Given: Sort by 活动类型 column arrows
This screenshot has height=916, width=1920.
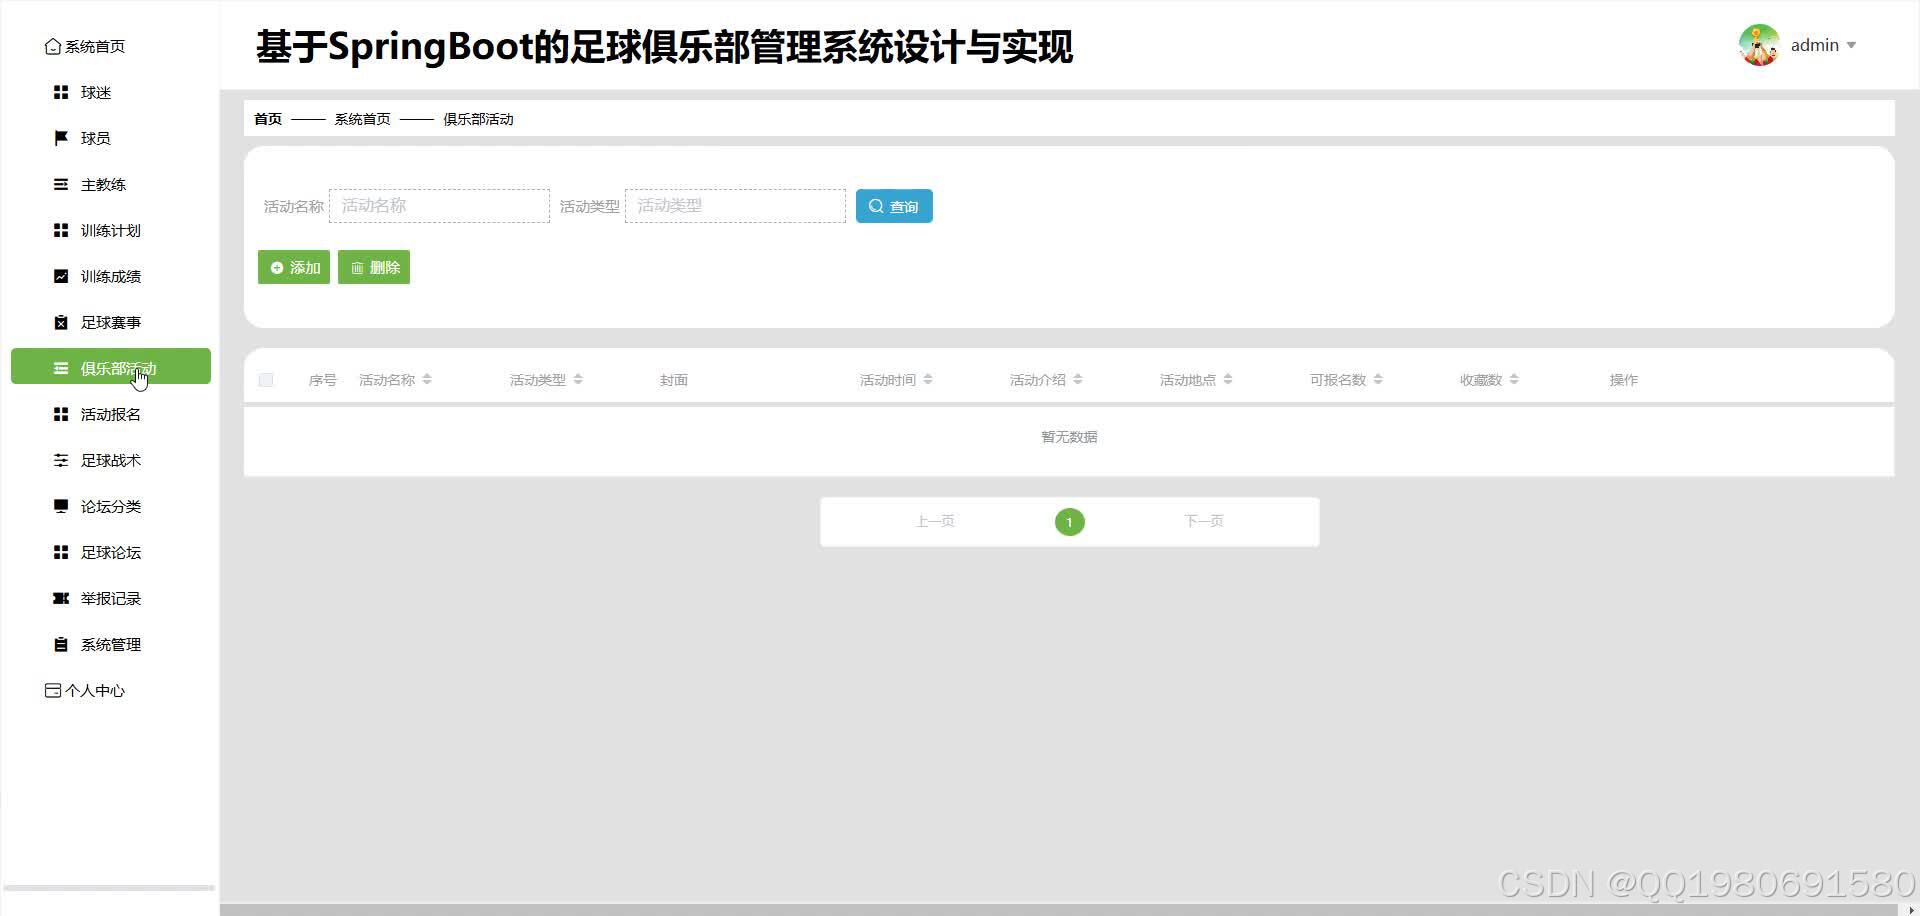Looking at the screenshot, I should pos(578,380).
